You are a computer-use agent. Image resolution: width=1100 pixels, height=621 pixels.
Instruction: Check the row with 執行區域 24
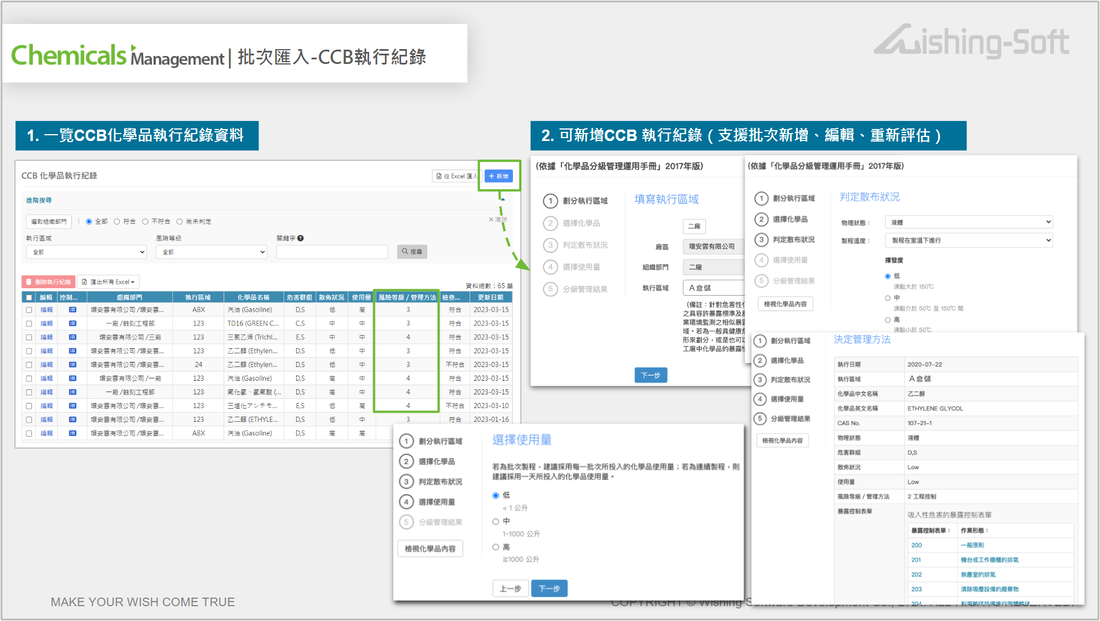pyautogui.click(x=29, y=365)
